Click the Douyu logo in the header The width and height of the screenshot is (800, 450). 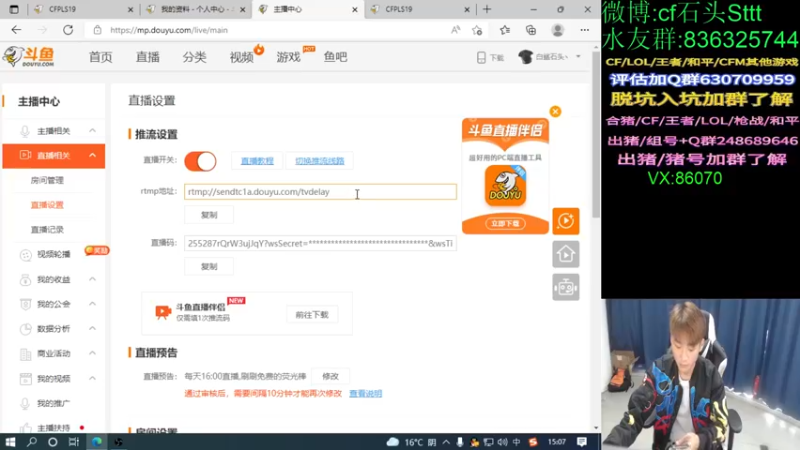29,57
